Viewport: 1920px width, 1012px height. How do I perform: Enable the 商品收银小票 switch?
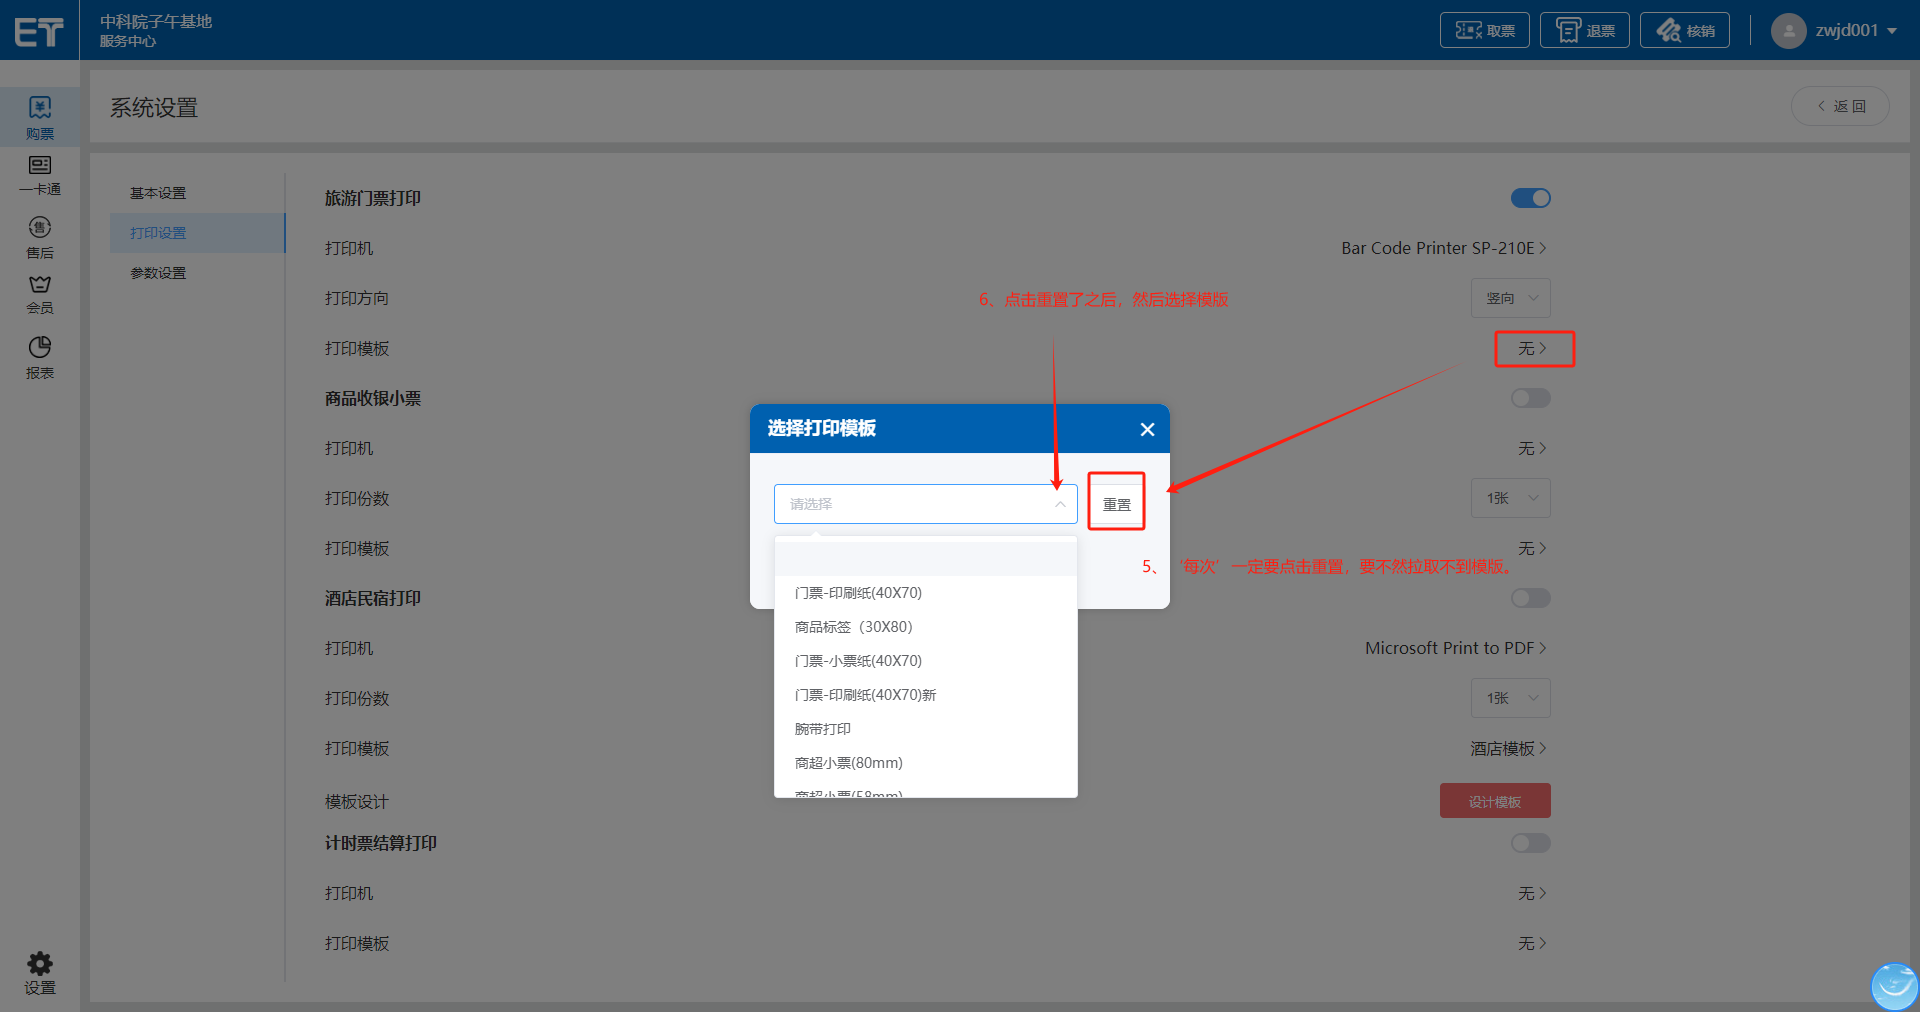point(1530,398)
